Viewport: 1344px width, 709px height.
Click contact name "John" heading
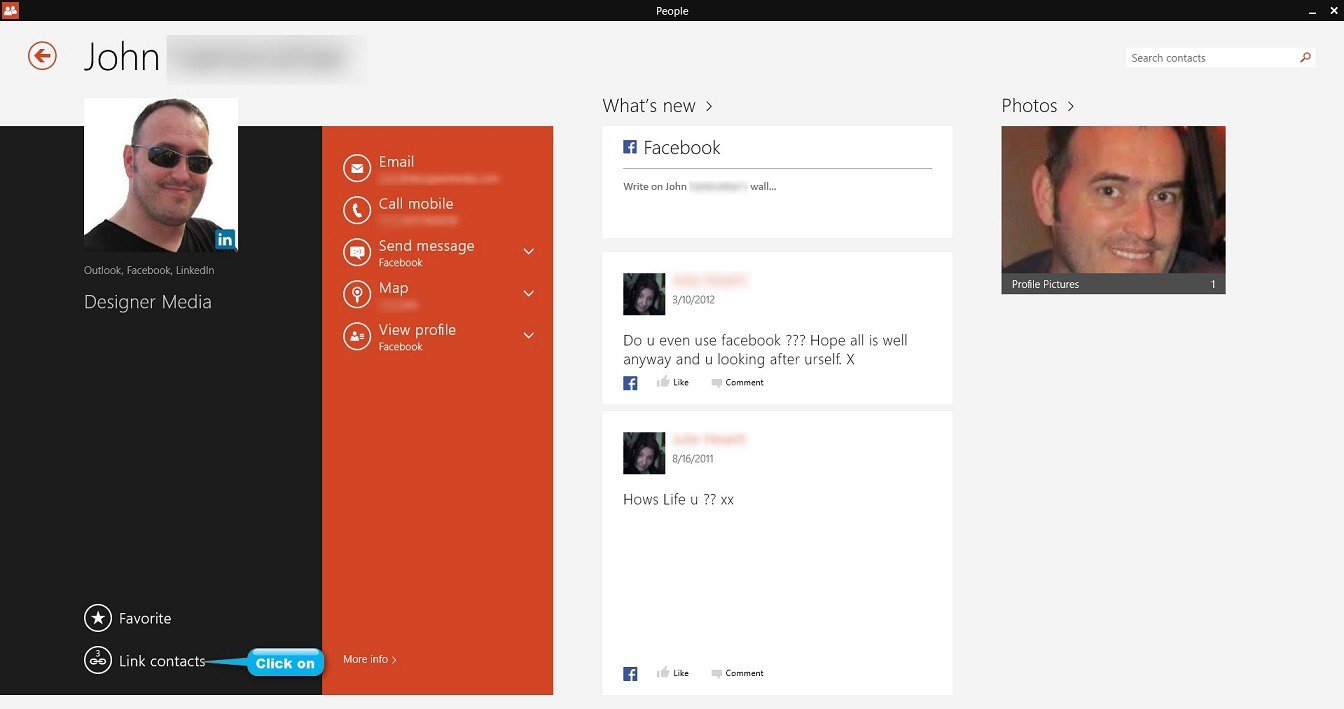pos(122,56)
